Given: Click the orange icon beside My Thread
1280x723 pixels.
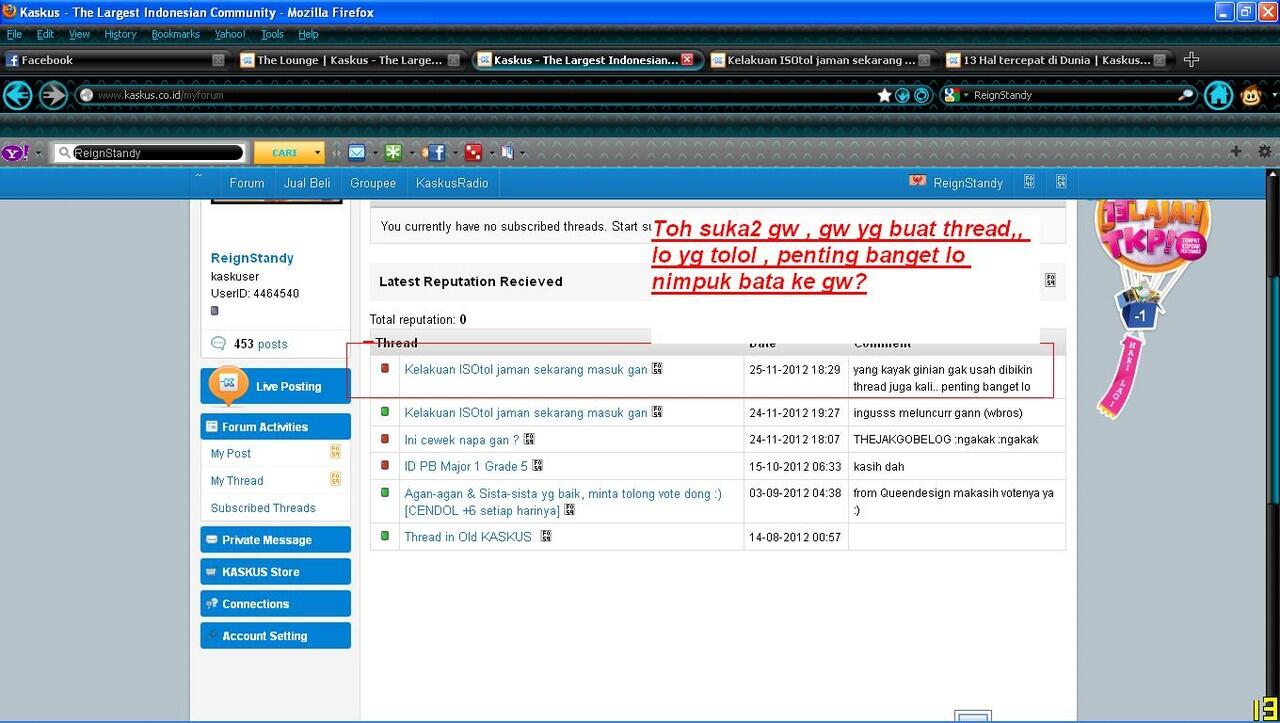Looking at the screenshot, I should [336, 479].
